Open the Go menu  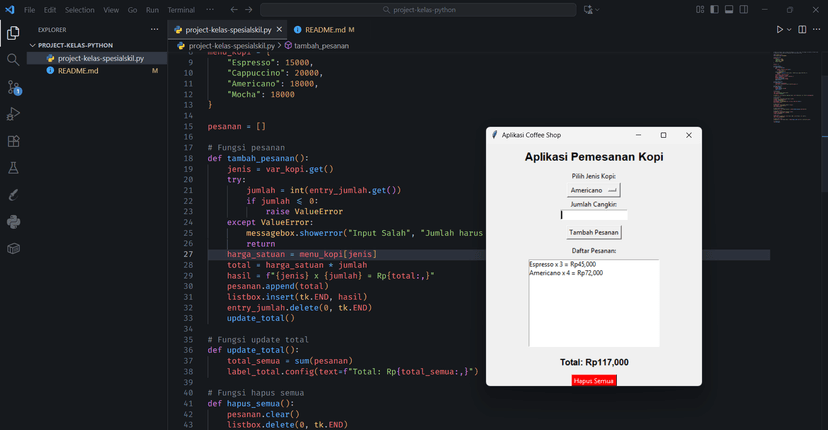click(133, 10)
